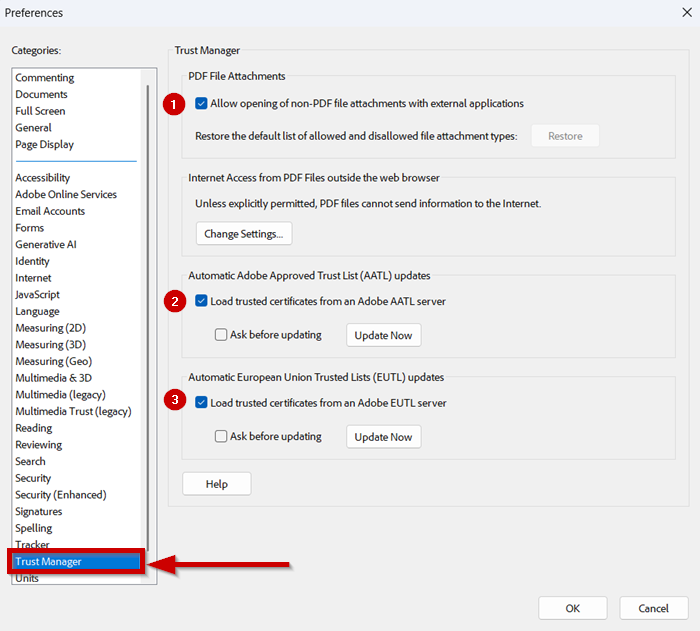Uncheck Allow opening of non-PDF file attachments
This screenshot has height=631, width=700.
[x=202, y=103]
